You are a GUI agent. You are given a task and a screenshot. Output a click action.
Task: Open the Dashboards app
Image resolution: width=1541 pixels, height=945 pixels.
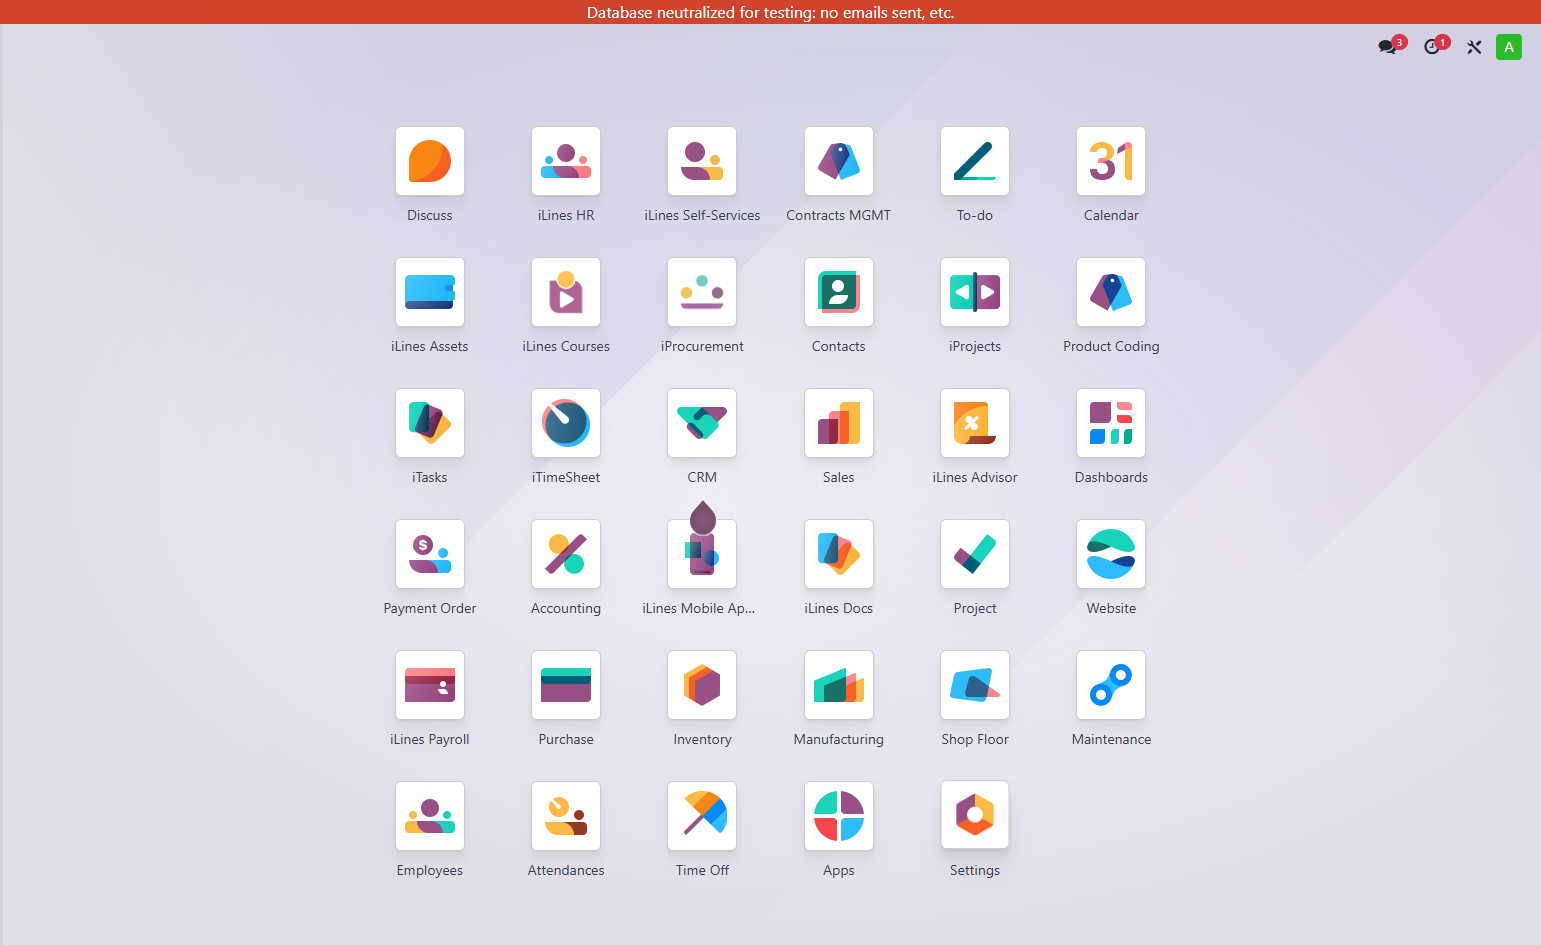coord(1111,423)
